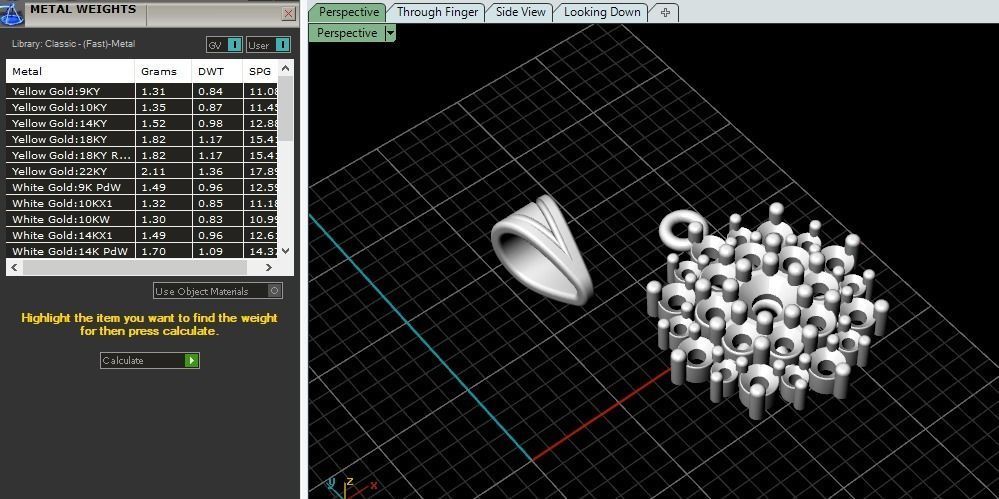The height and width of the screenshot is (499, 999).
Task: Select the cluster pendant model in the viewport
Action: click(x=767, y=310)
